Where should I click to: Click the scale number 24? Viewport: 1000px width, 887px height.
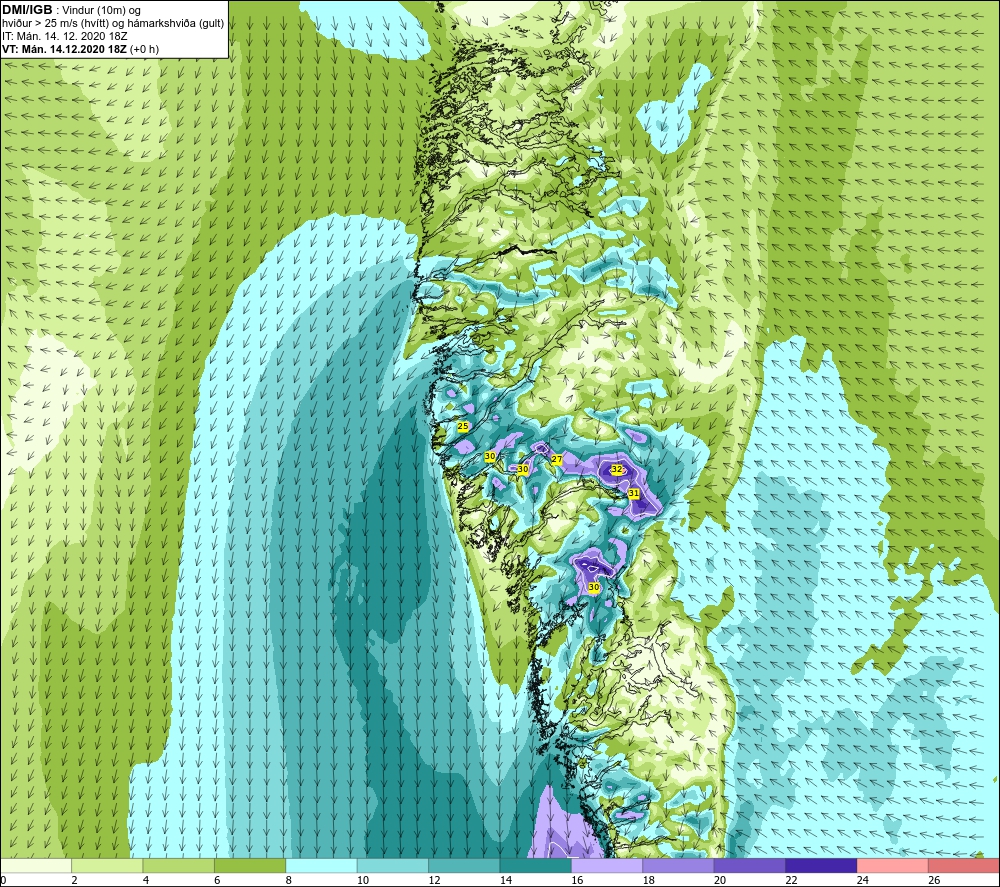tap(863, 880)
